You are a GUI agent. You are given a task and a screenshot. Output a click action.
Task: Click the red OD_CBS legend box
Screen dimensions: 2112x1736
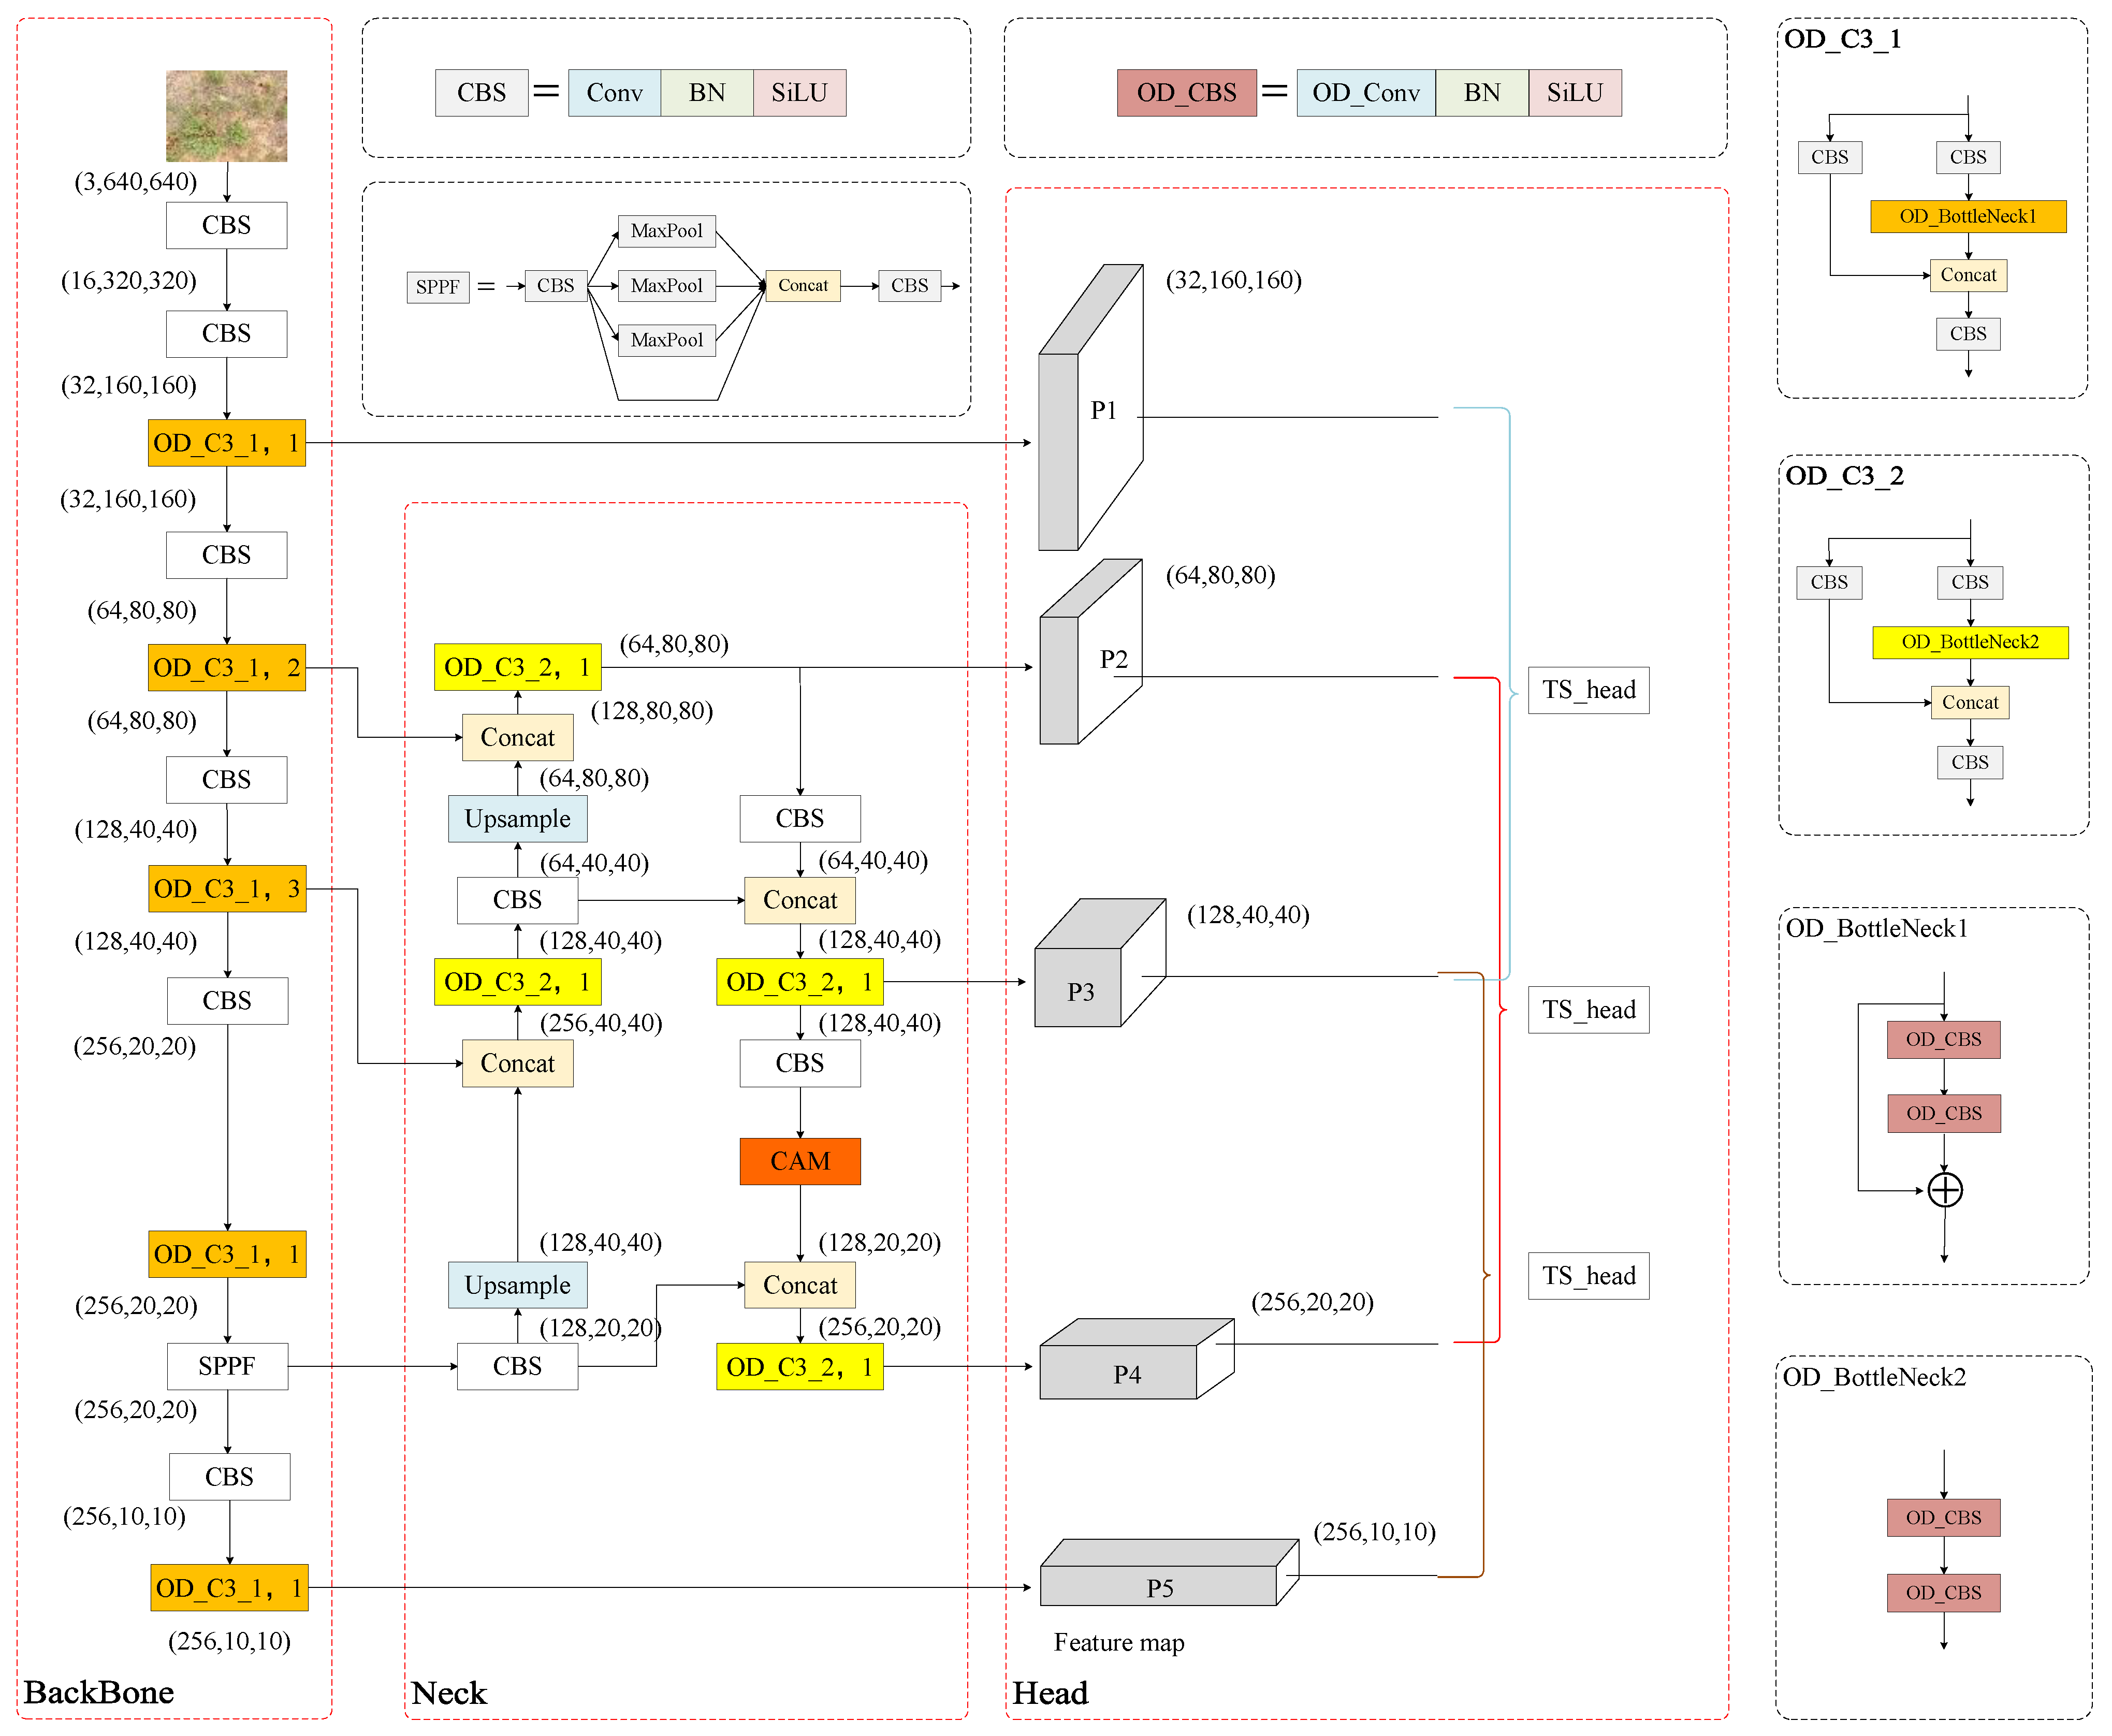[x=1186, y=93]
